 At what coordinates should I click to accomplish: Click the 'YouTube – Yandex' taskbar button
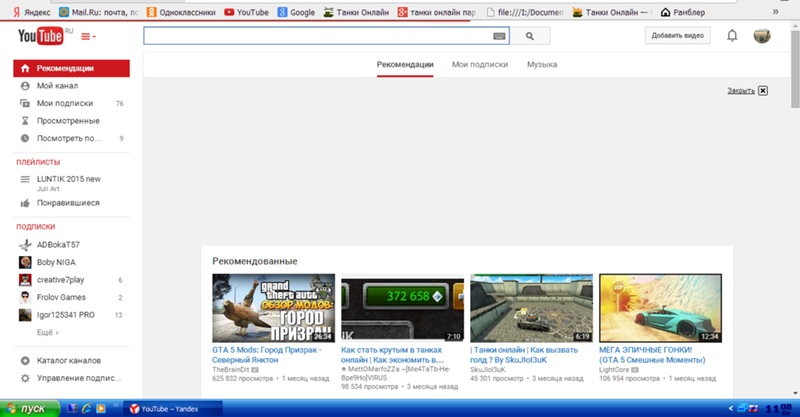173,409
